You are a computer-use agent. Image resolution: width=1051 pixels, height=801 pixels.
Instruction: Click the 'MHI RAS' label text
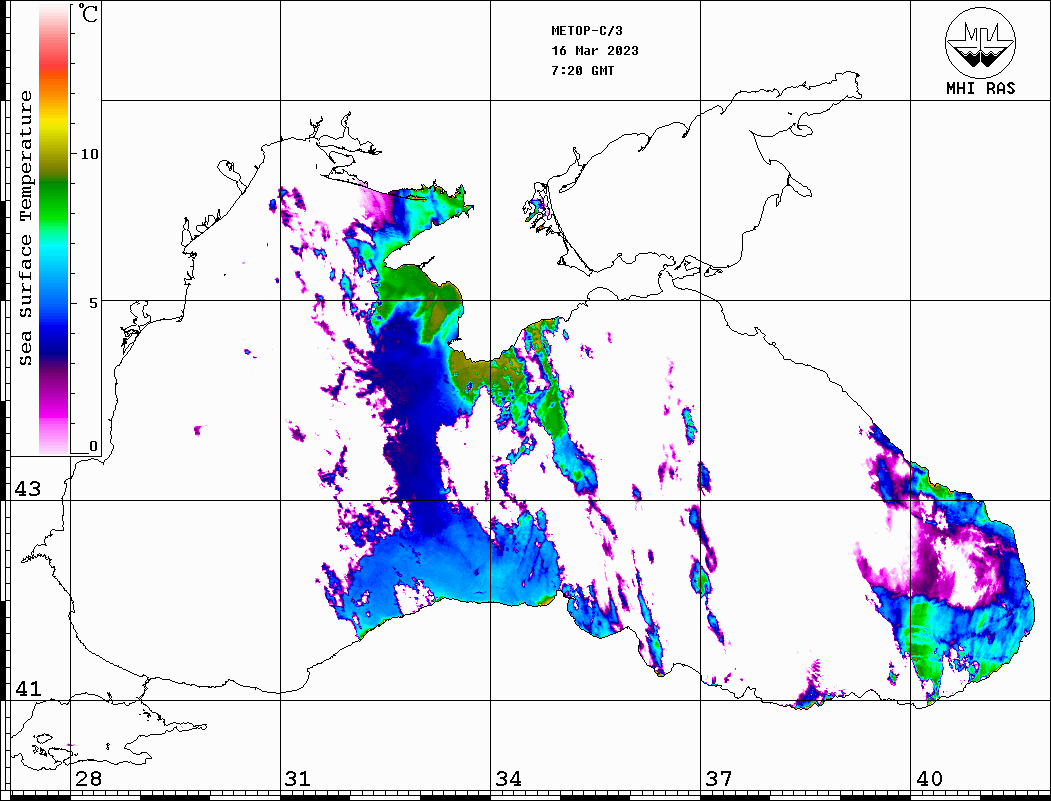(x=981, y=88)
